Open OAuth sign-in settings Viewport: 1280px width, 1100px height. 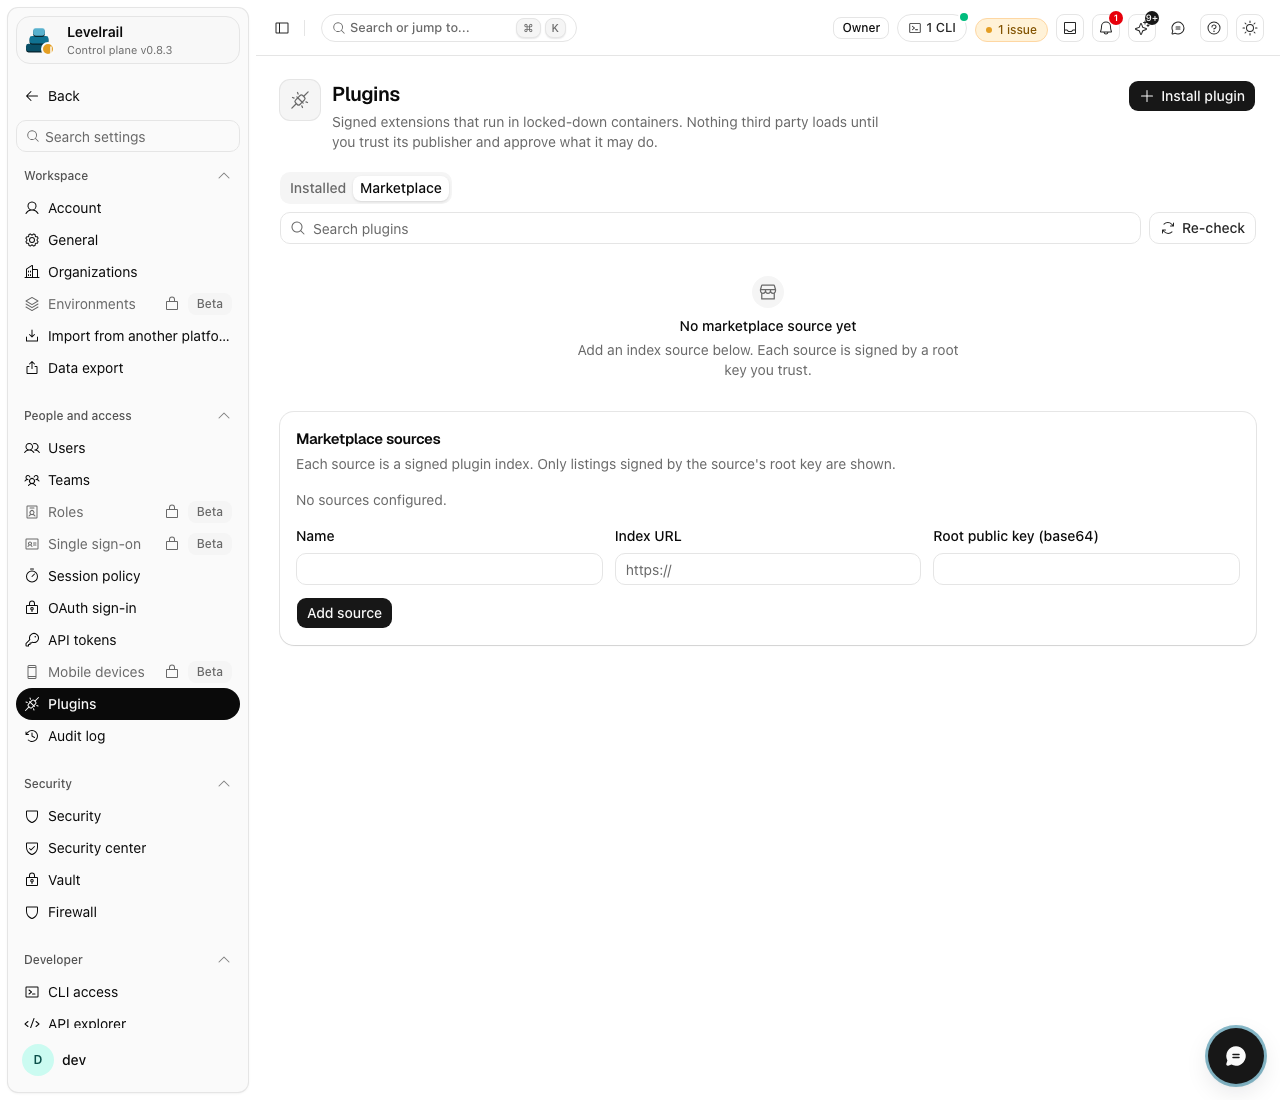pyautogui.click(x=128, y=608)
